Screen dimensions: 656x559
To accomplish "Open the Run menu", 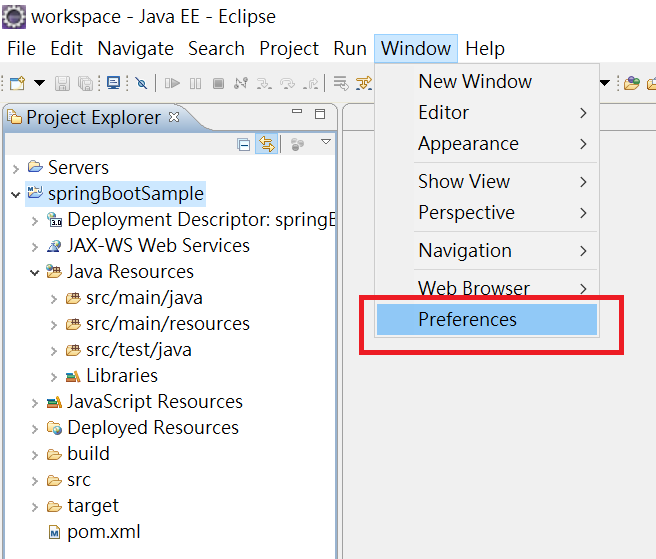I will click(x=350, y=49).
